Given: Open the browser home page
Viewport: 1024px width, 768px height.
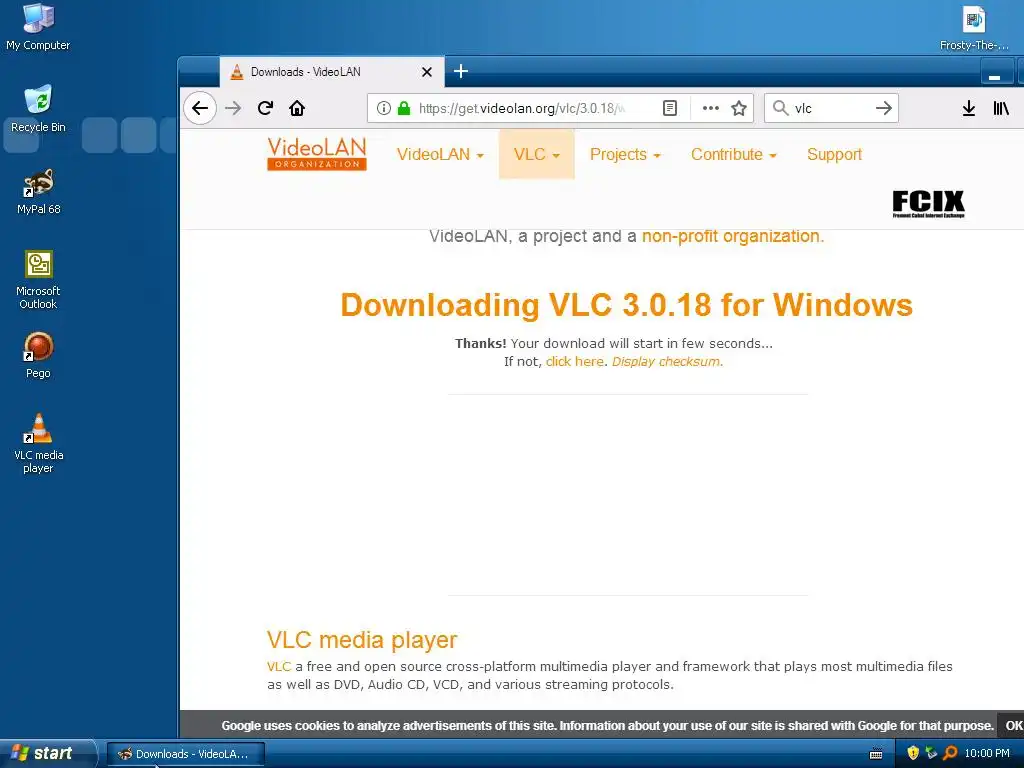Looking at the screenshot, I should click(x=297, y=108).
